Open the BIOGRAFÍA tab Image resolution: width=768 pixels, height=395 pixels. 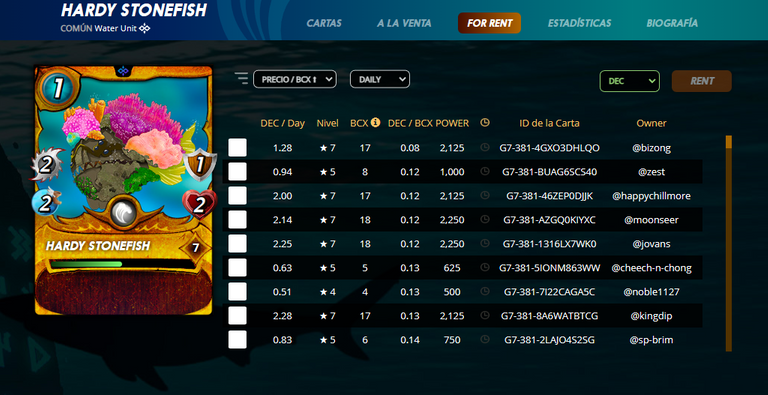[672, 23]
